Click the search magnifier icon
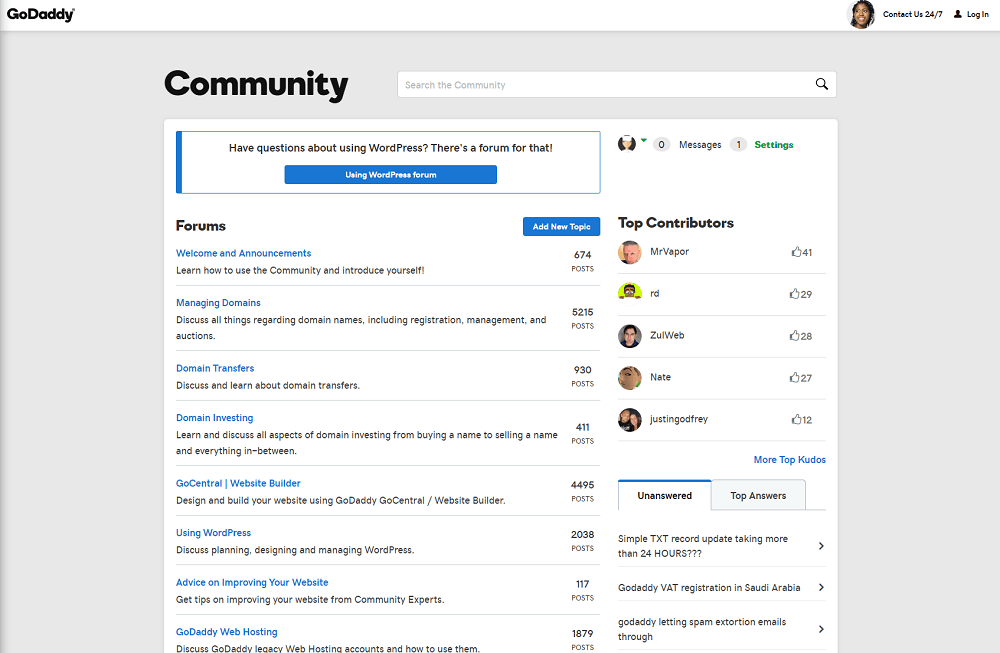Viewport: 1000px width, 653px height. (821, 84)
